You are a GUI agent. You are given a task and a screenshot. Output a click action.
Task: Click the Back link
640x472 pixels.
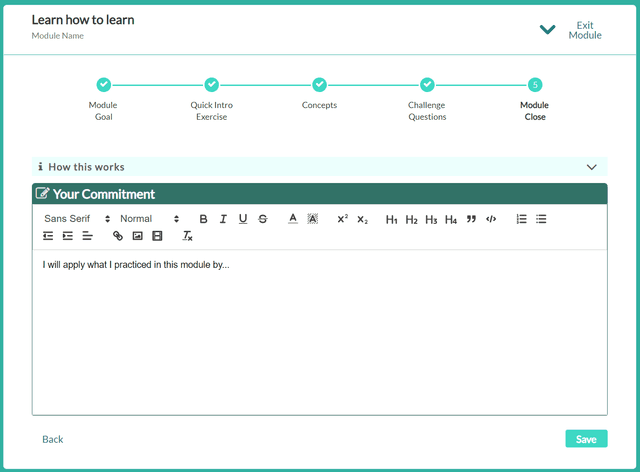pos(53,439)
